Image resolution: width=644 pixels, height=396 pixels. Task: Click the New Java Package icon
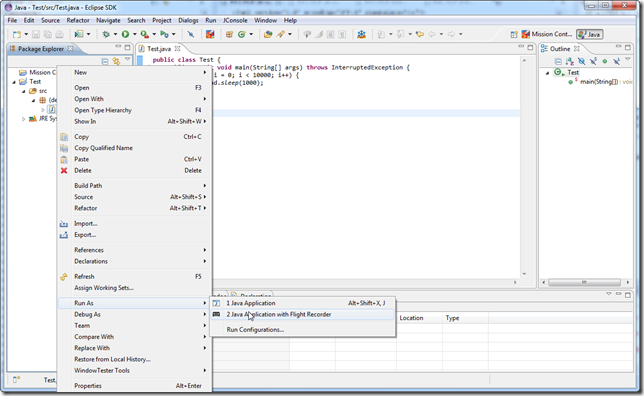point(229,35)
